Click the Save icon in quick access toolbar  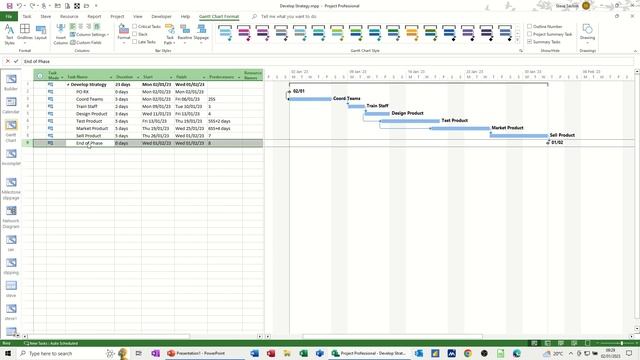(x=9, y=6)
